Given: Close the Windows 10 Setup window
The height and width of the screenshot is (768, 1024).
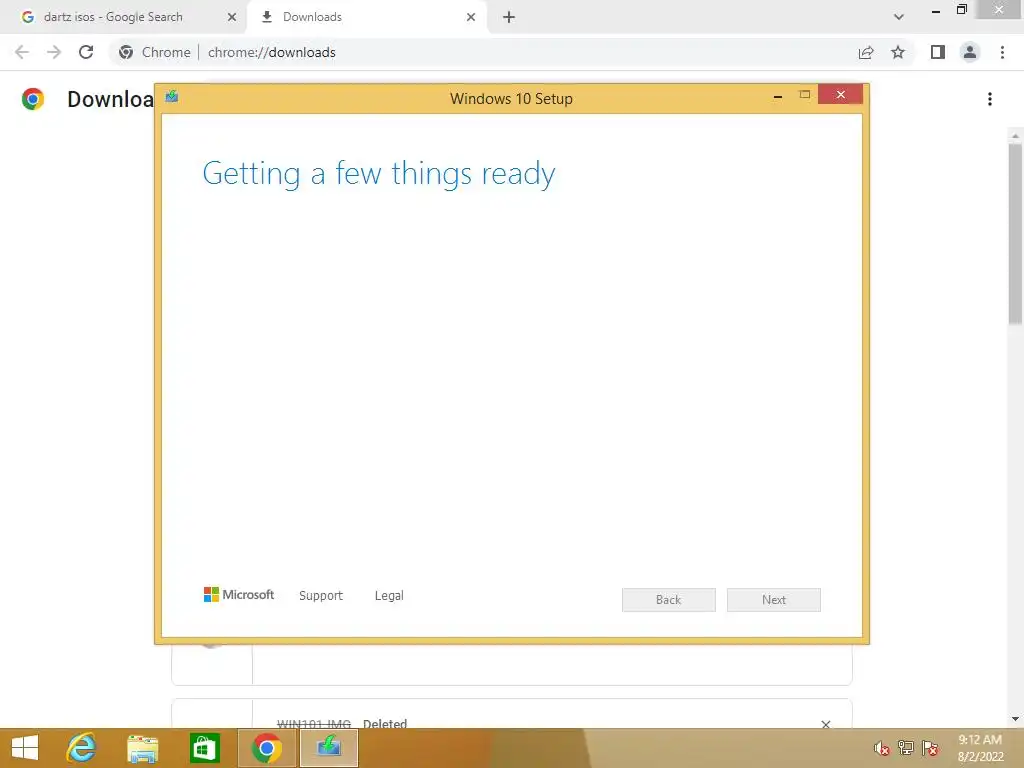Looking at the screenshot, I should [x=840, y=95].
